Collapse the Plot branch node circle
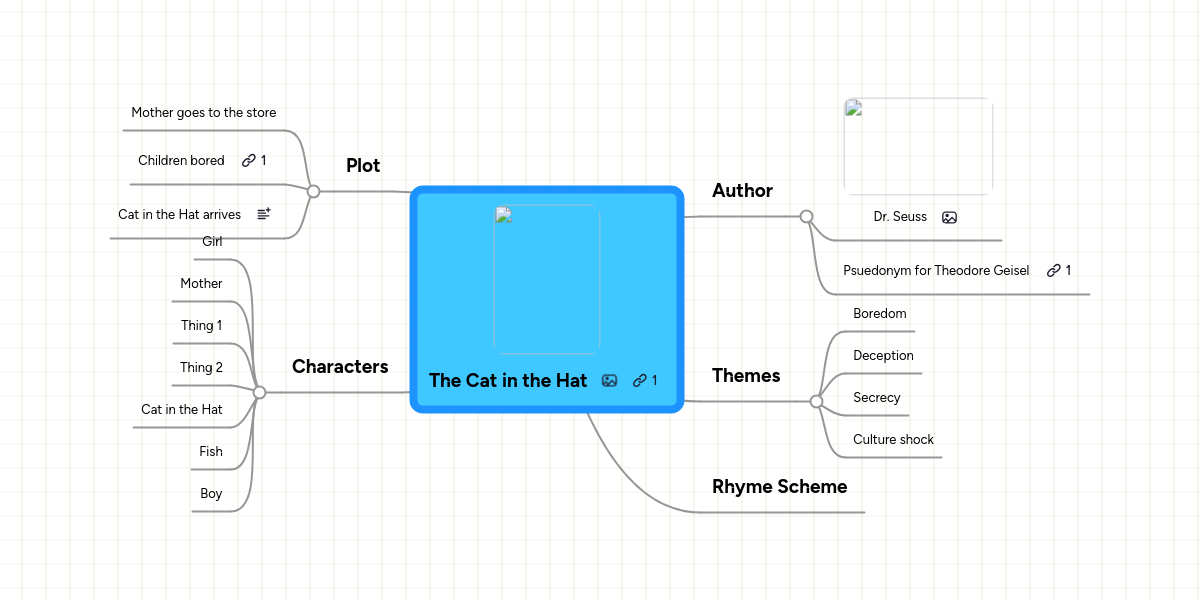This screenshot has width=1200, height=600. [313, 191]
